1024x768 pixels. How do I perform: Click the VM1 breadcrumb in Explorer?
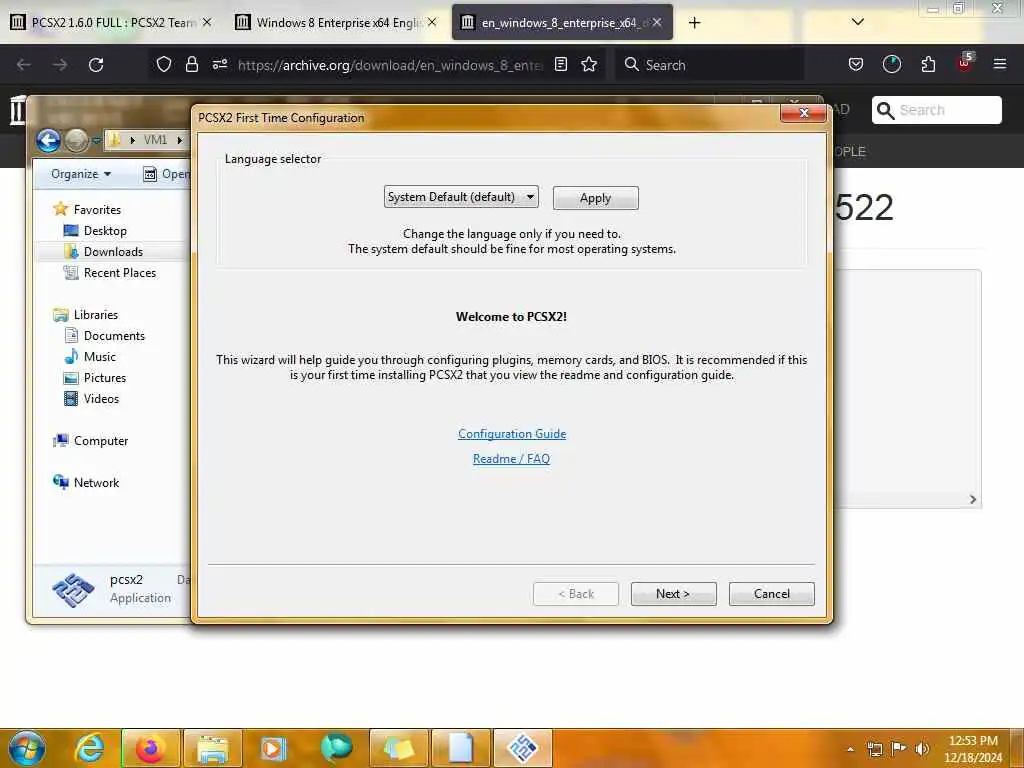pos(155,140)
